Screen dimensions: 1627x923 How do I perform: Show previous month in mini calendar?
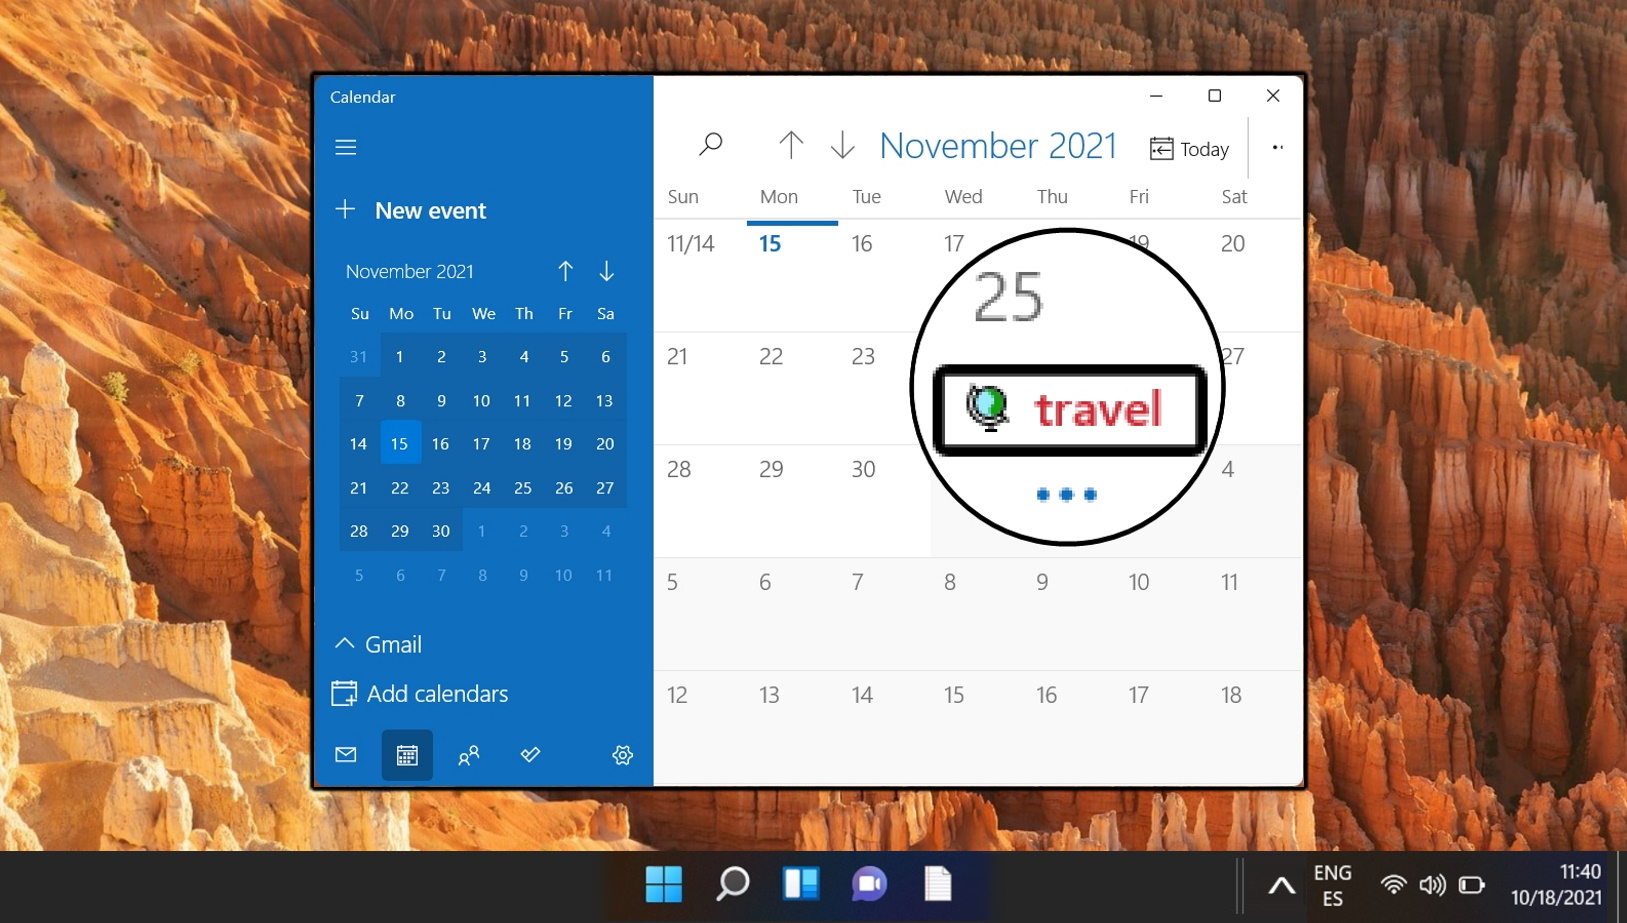coord(565,271)
